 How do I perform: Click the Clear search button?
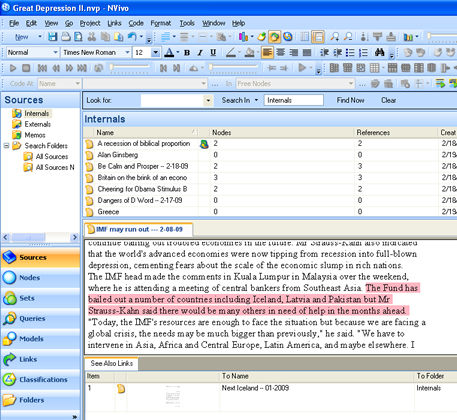point(388,100)
